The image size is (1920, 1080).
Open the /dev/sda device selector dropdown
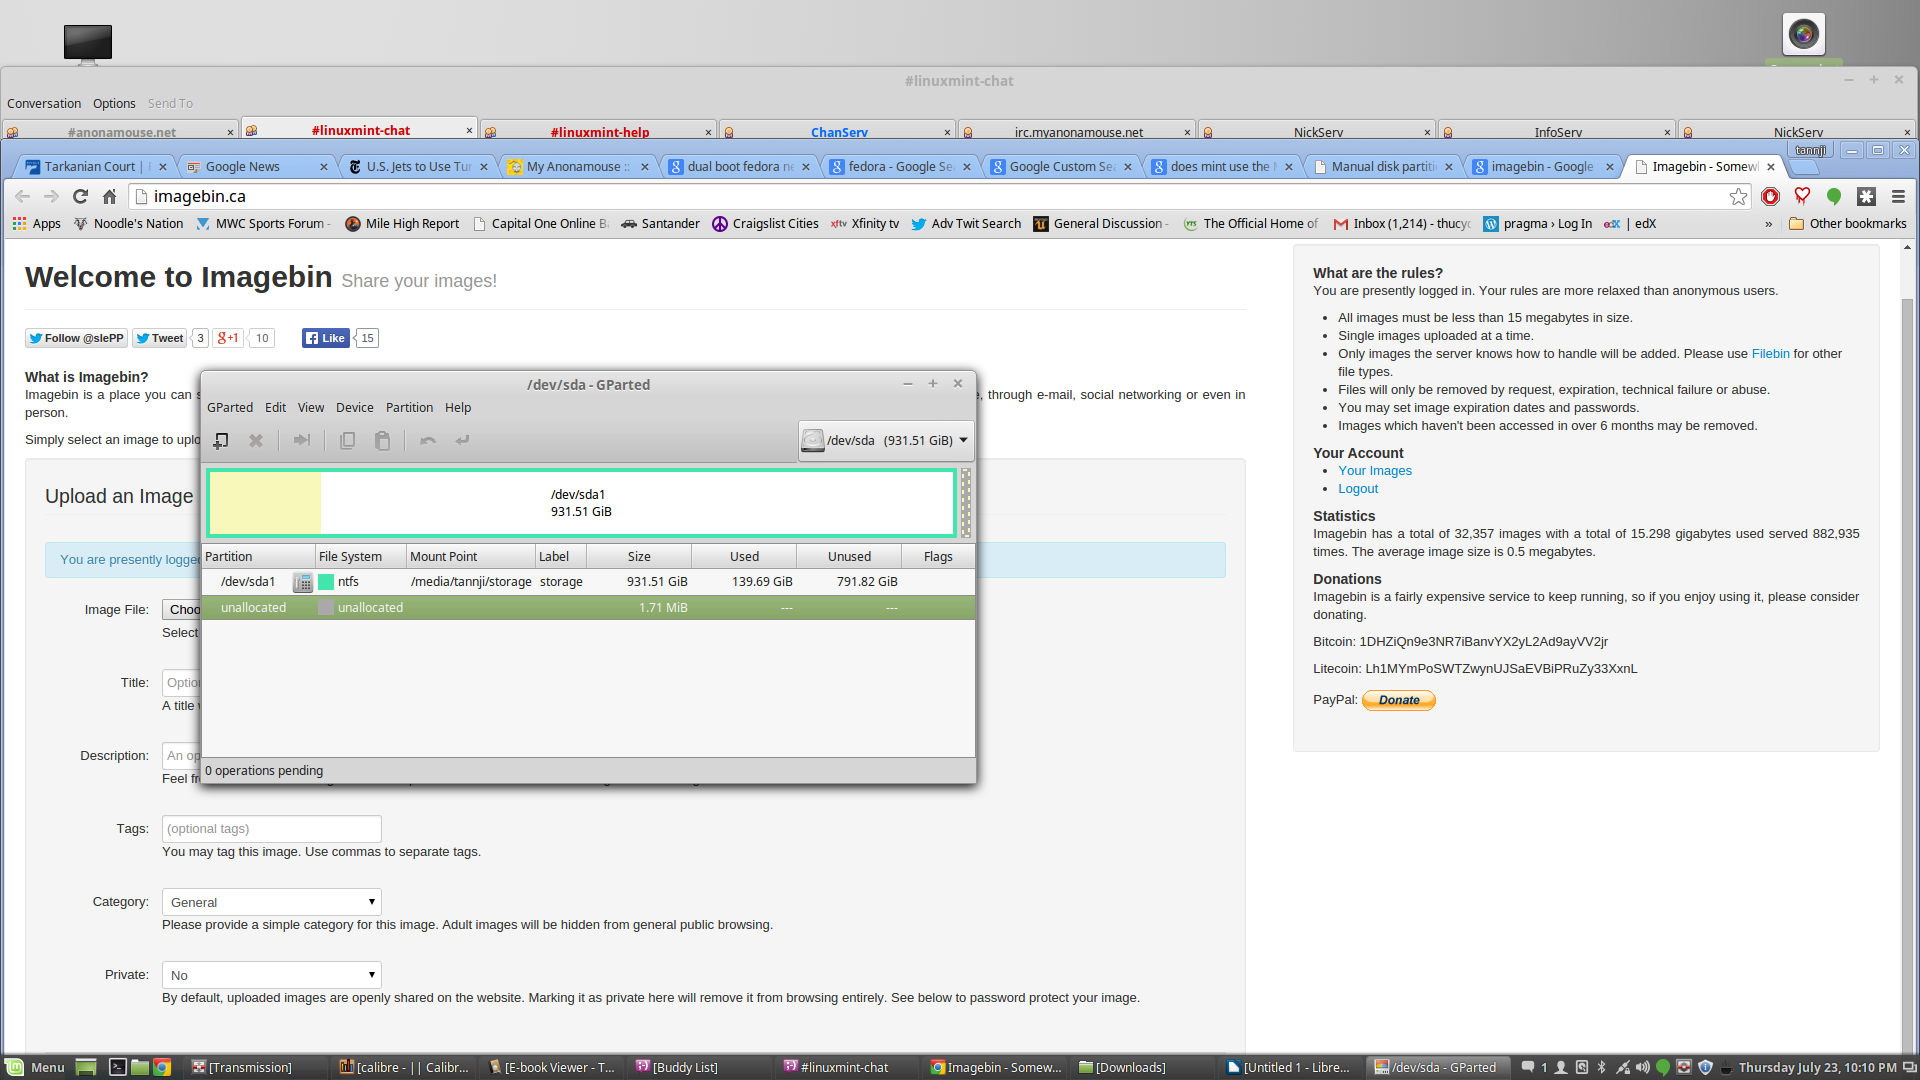[886, 440]
